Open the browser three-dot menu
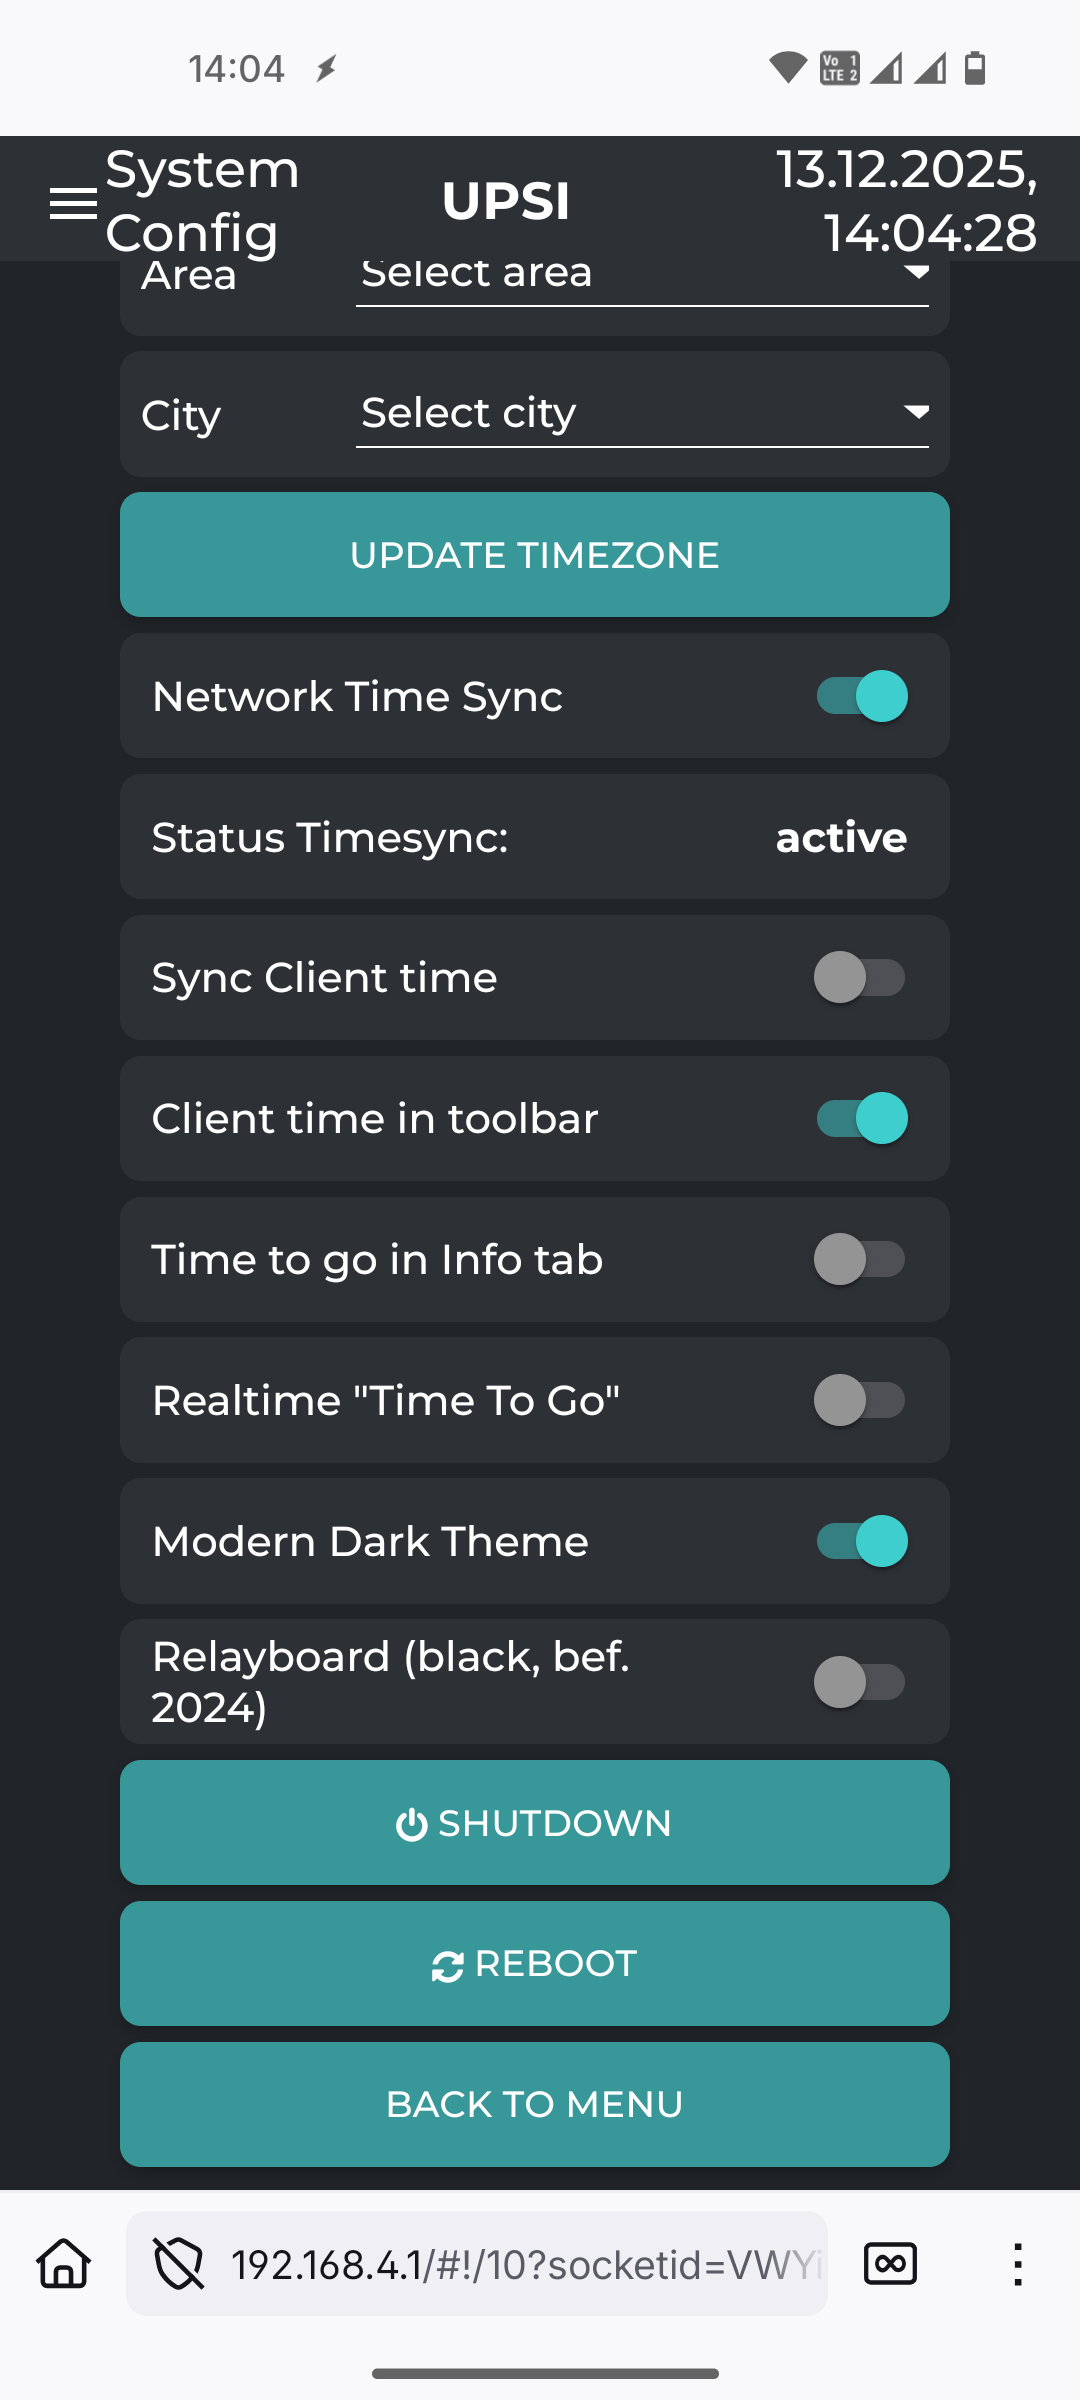The width and height of the screenshot is (1080, 2400). click(x=1017, y=2264)
